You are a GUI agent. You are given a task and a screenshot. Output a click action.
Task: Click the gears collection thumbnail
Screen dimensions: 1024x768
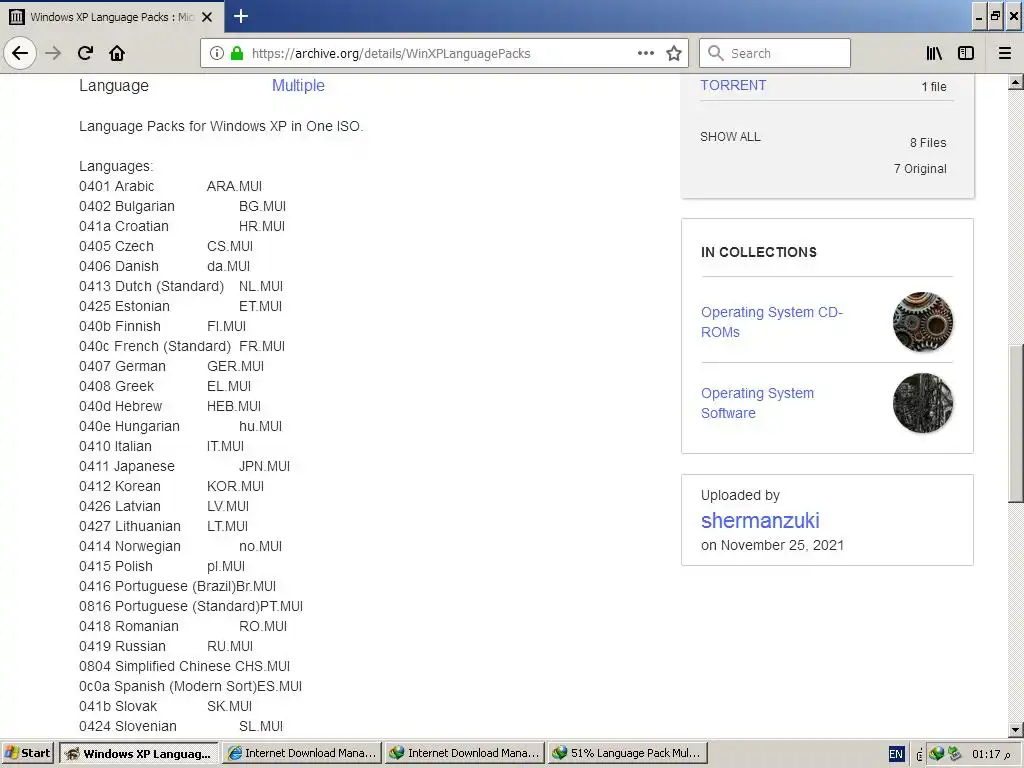[922, 322]
